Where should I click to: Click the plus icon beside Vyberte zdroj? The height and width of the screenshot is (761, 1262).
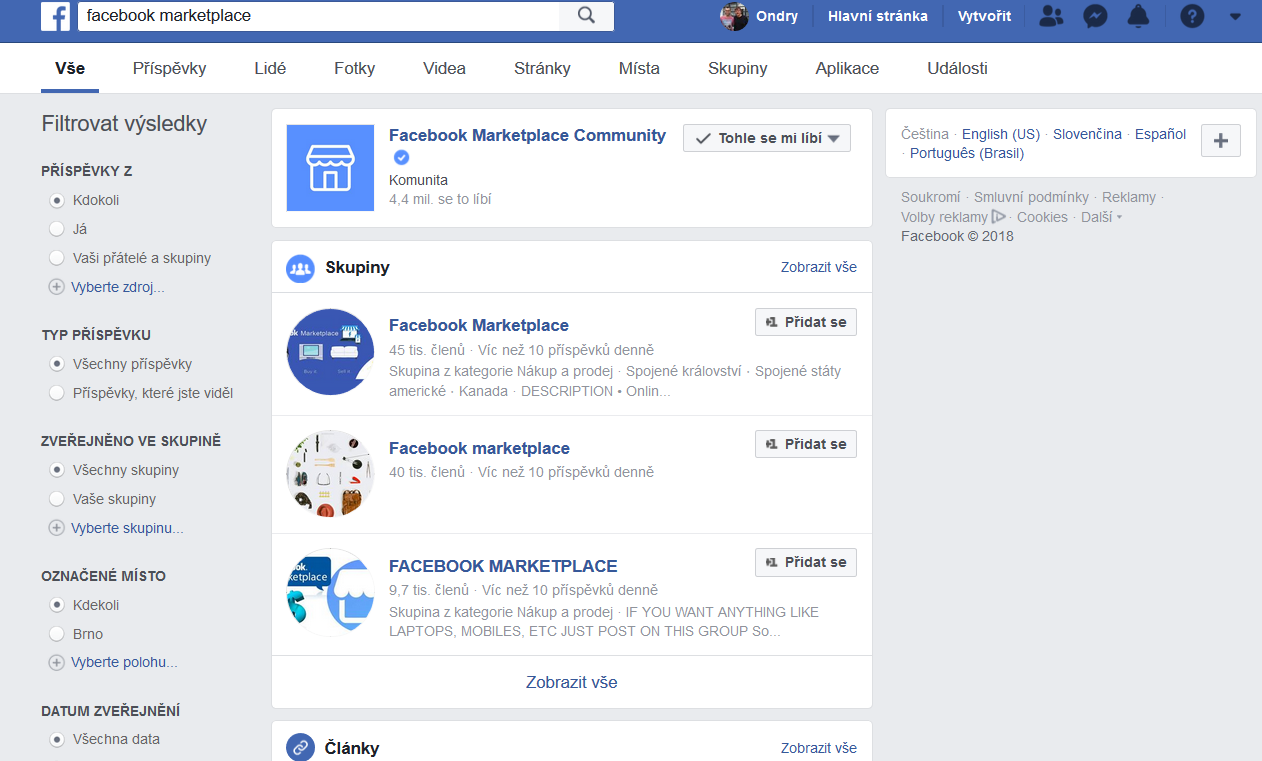coord(56,287)
